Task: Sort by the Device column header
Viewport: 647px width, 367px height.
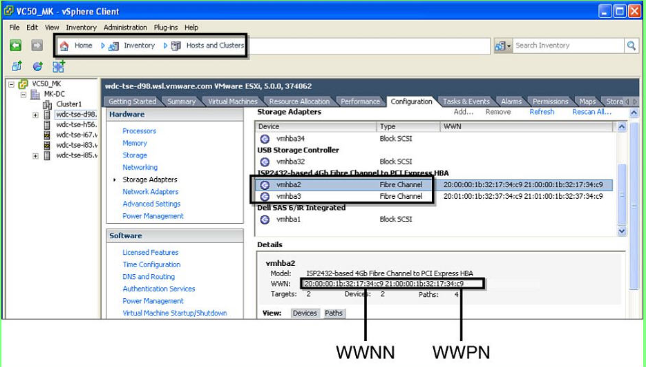Action: [316, 127]
